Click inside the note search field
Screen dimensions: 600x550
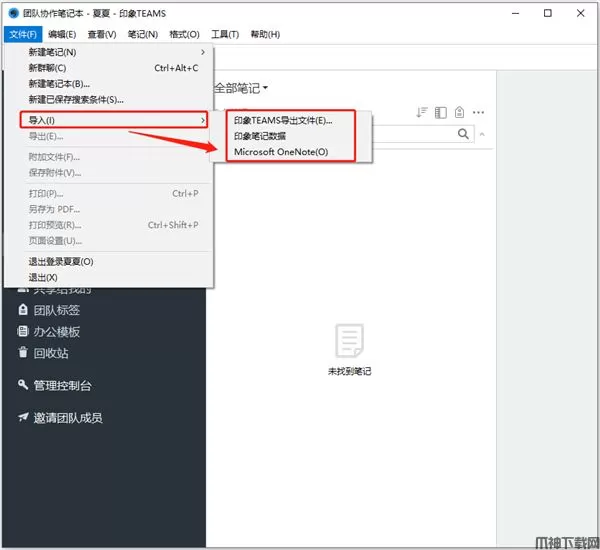click(423, 134)
